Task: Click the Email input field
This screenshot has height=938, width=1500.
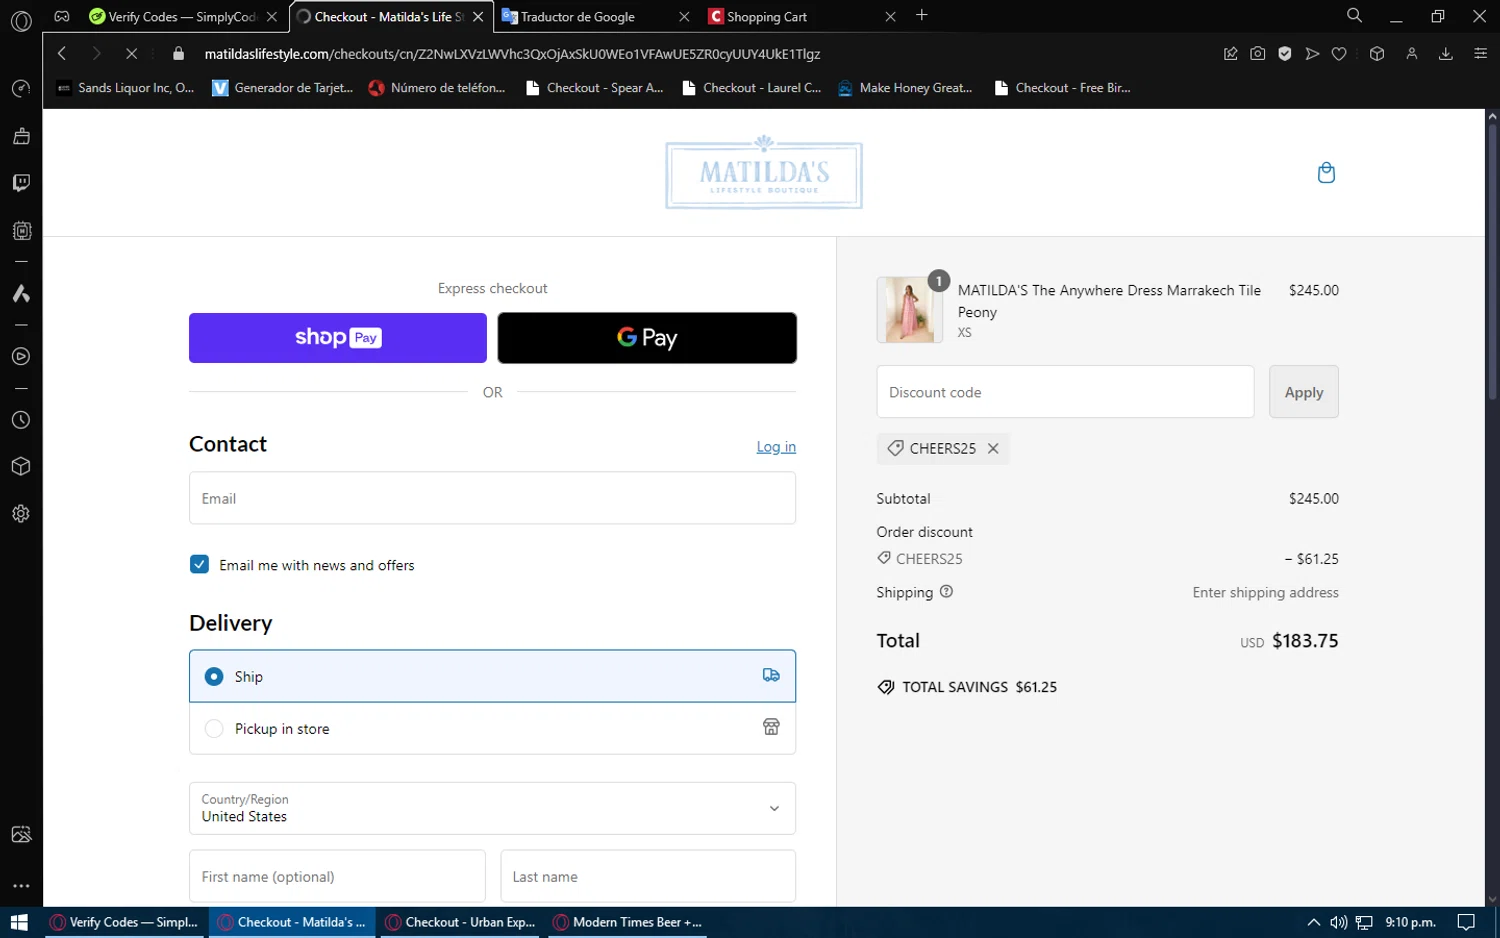Action: point(492,498)
